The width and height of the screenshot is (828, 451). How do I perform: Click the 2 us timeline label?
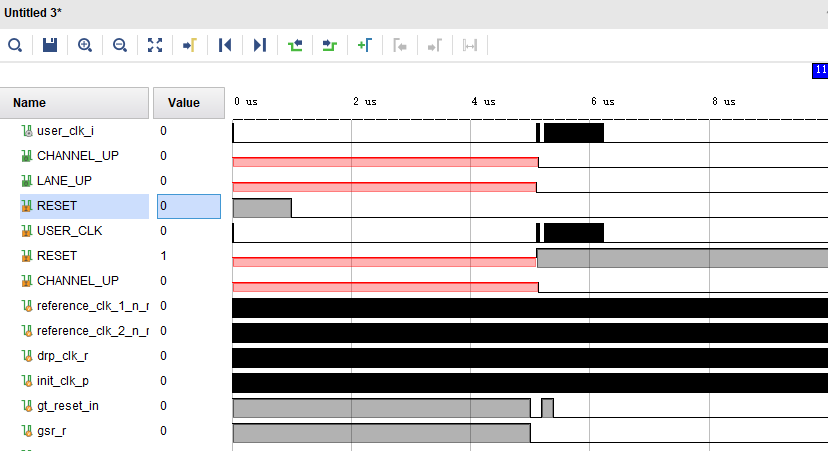click(x=365, y=101)
